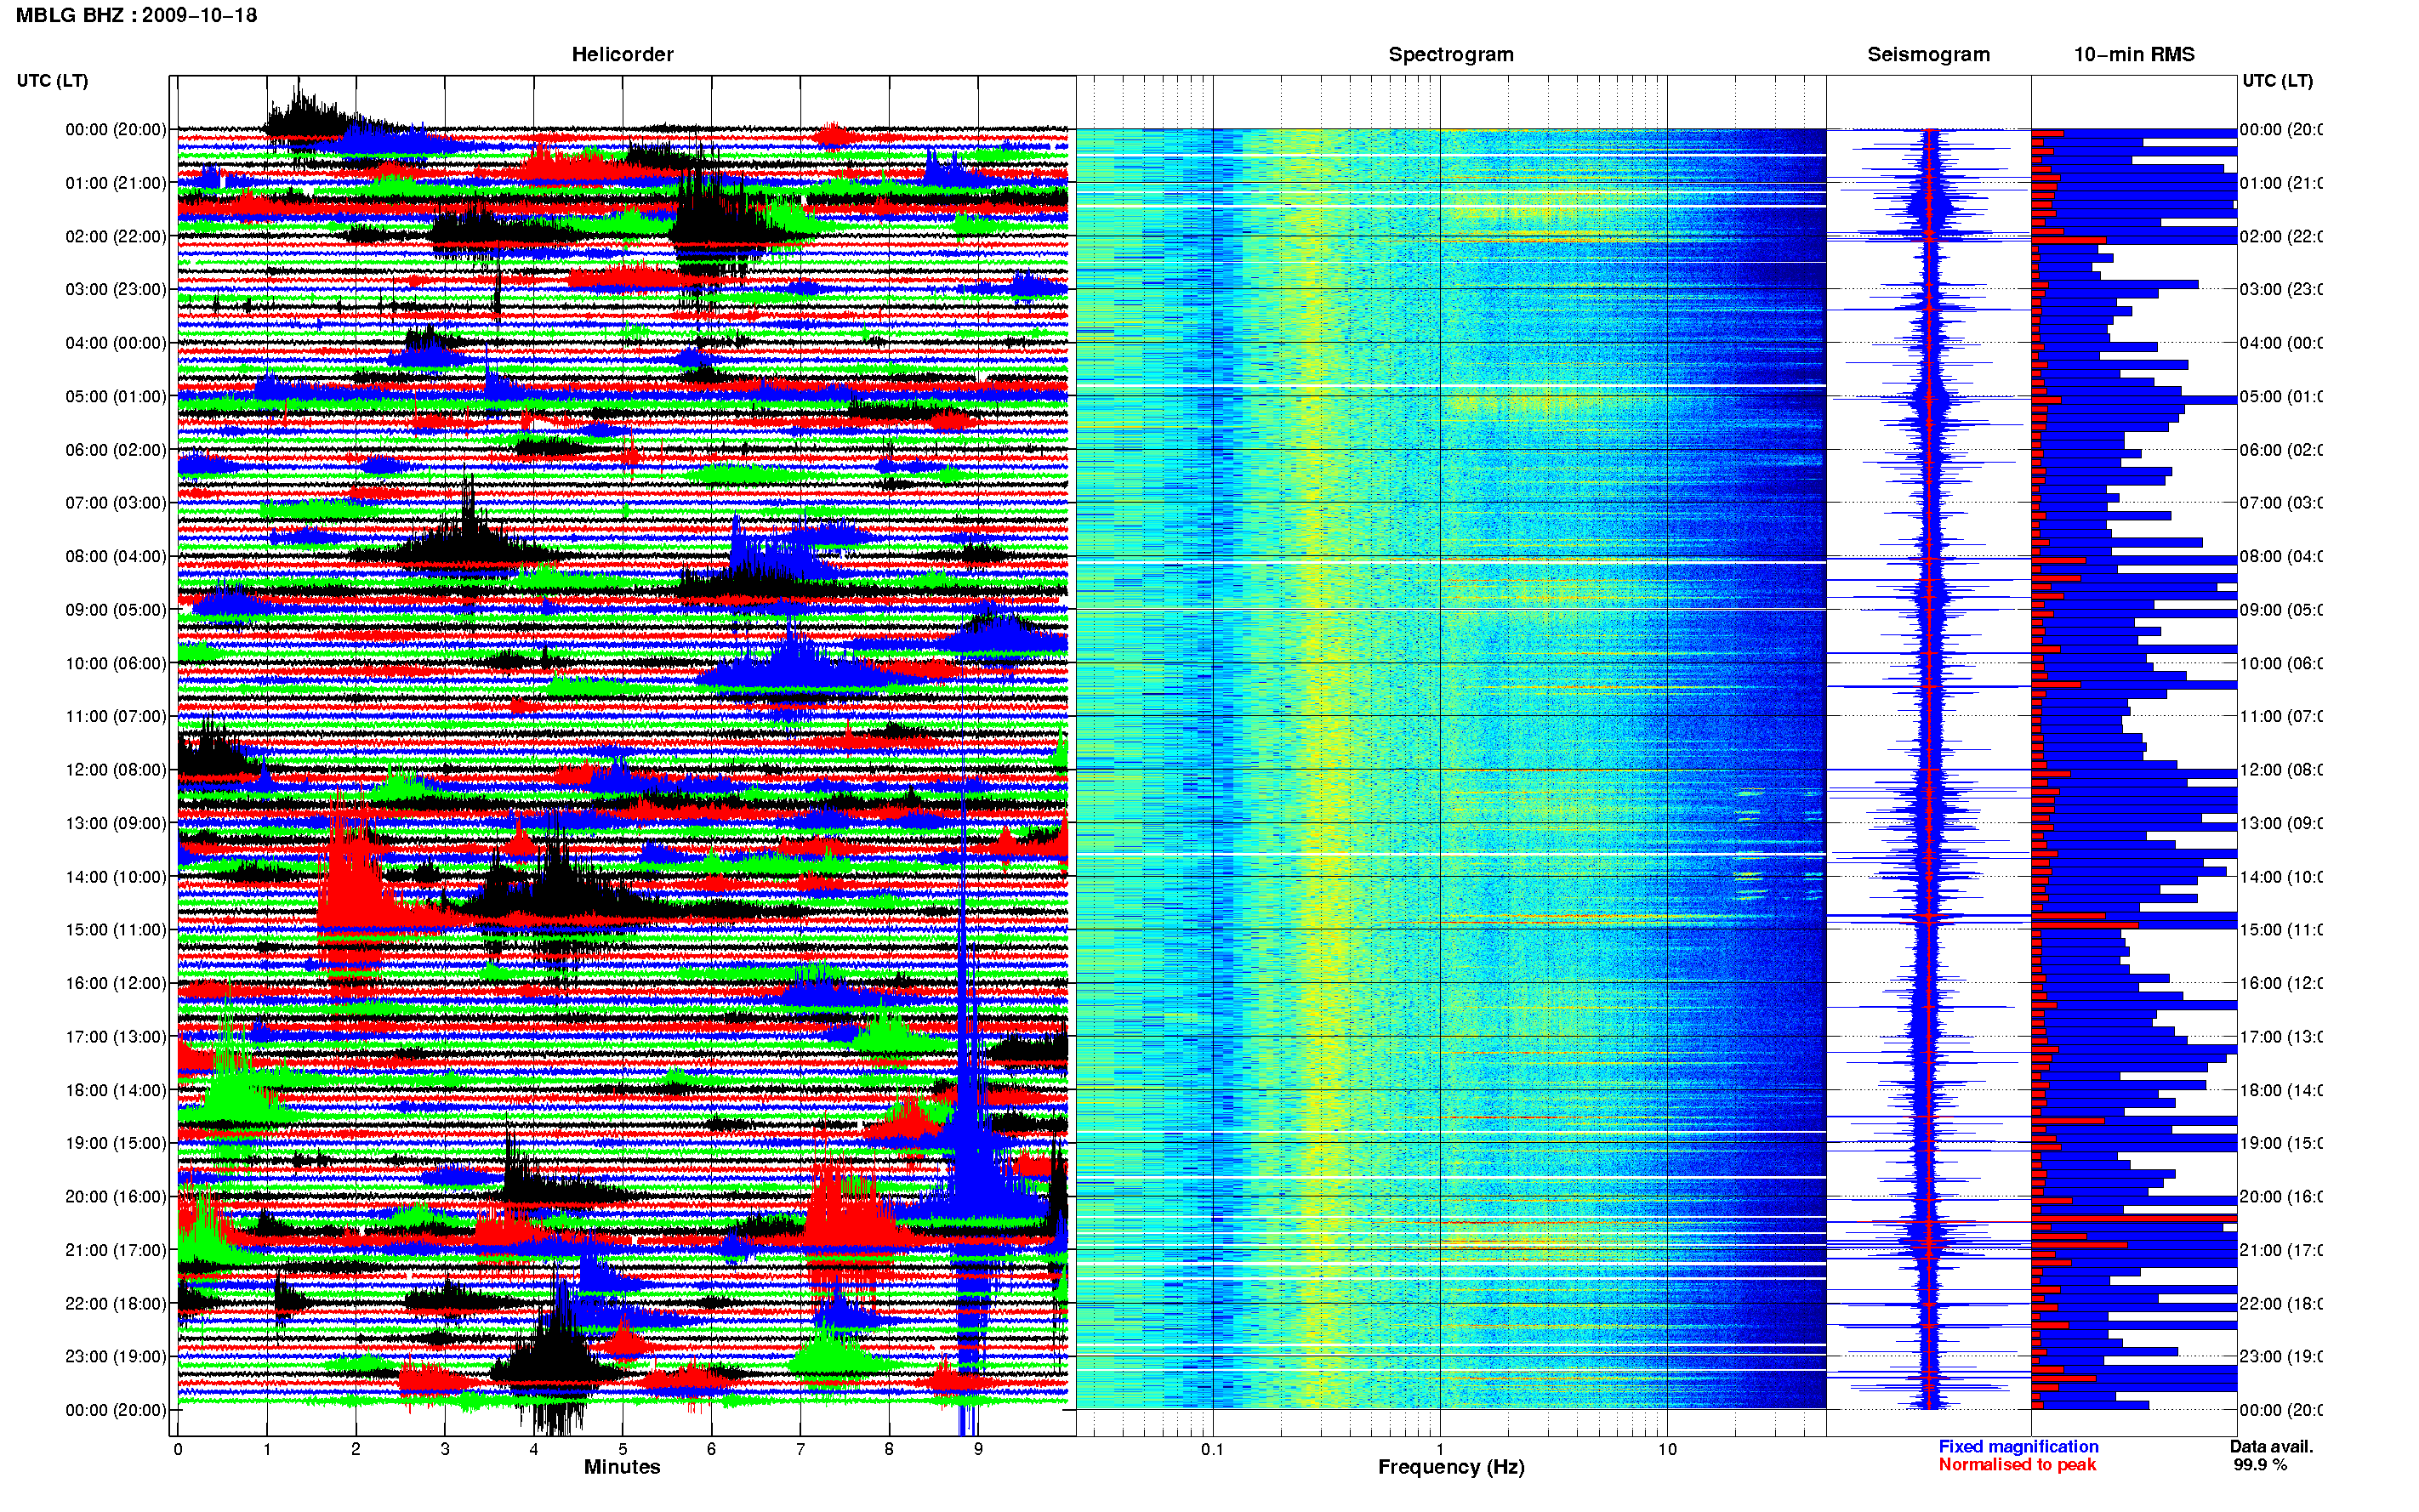This screenshot has height=1512, width=2419.
Task: Select the '10-min RMS' panel heading
Action: point(2134,54)
